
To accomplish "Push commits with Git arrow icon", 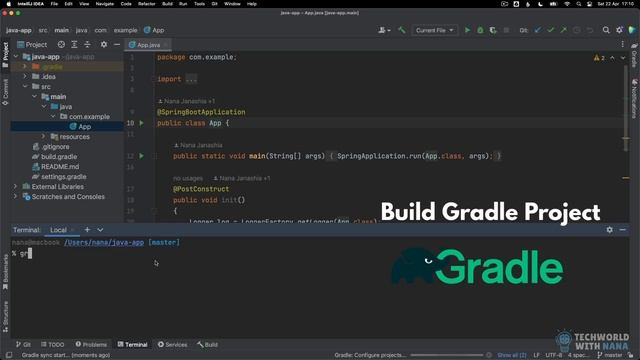I will 563,30.
